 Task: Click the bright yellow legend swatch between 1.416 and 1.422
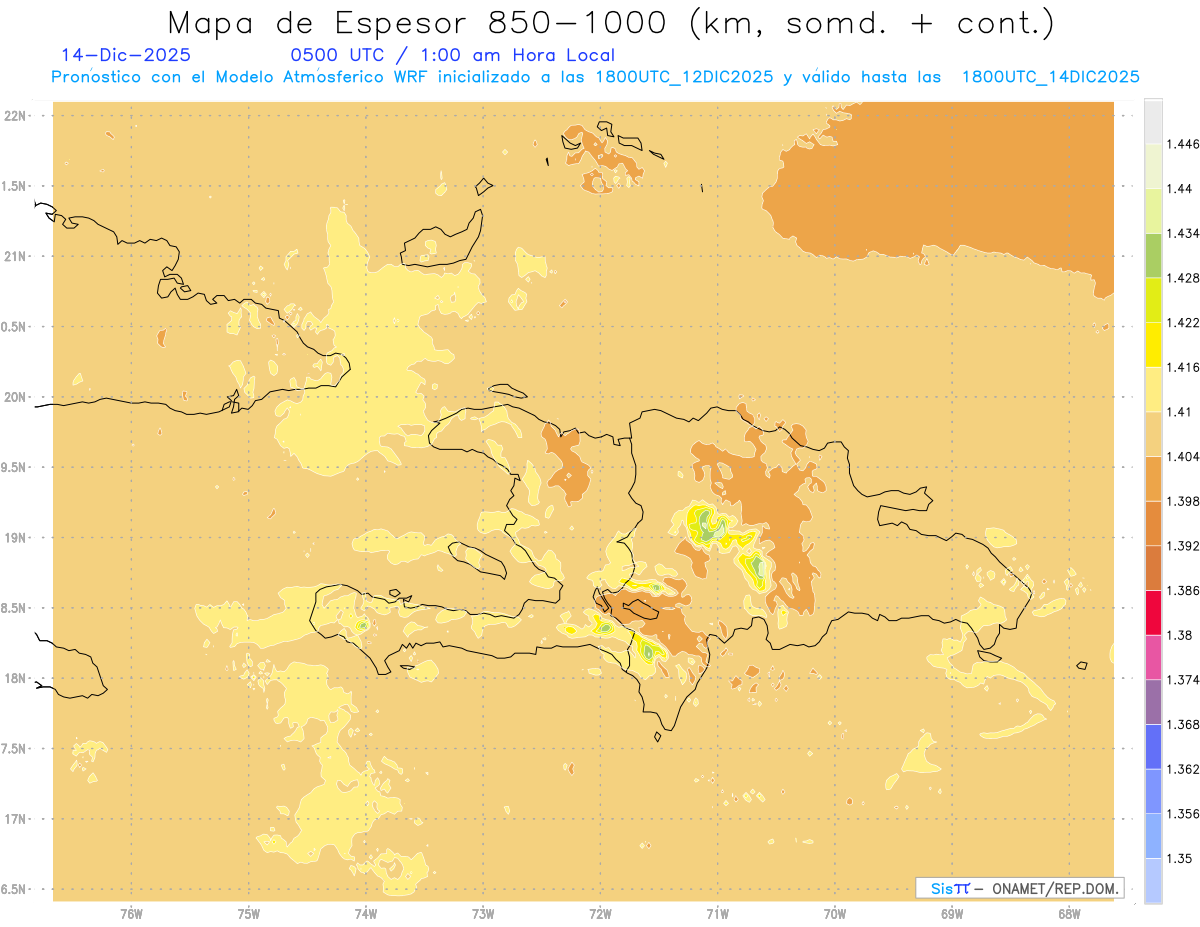tap(1153, 344)
